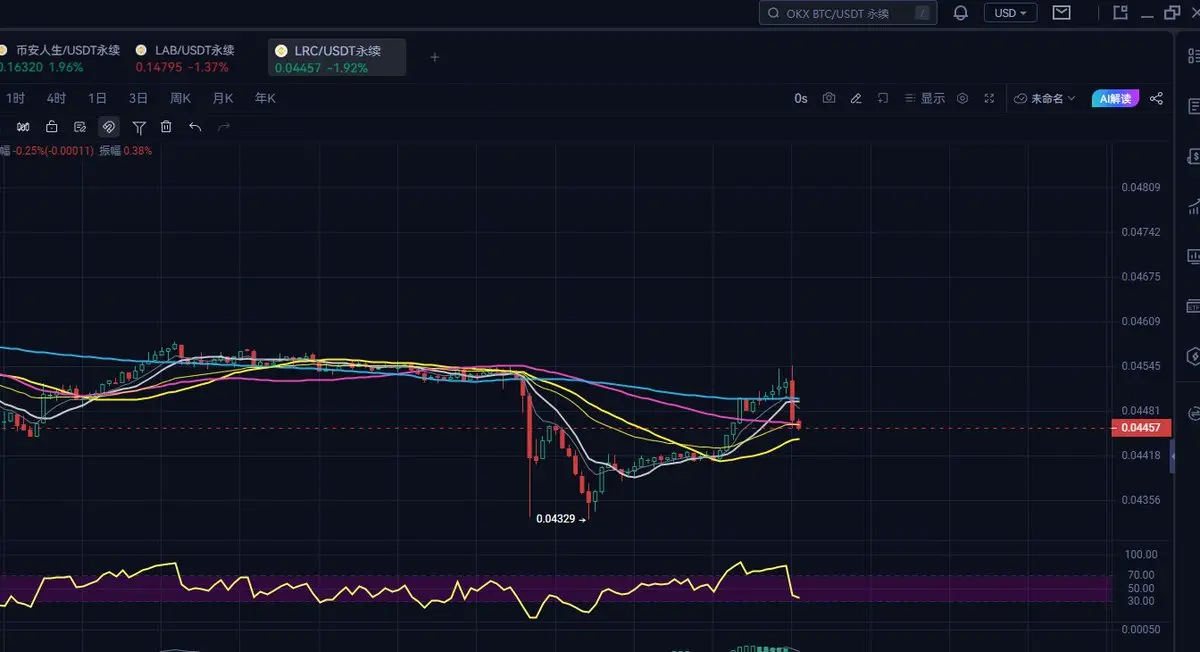Select the pencil drawing tool
1200x652 pixels.
click(x=856, y=98)
